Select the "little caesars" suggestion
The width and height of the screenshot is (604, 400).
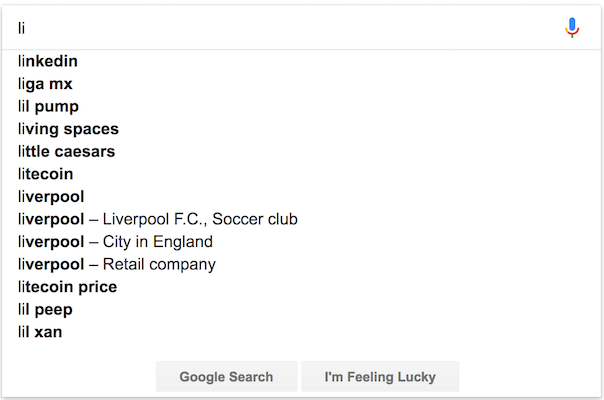point(66,152)
